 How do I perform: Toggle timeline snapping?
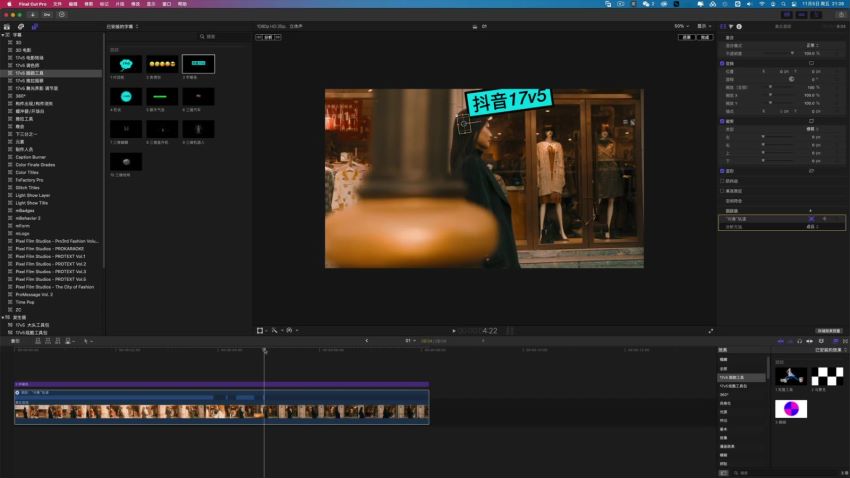[809, 341]
